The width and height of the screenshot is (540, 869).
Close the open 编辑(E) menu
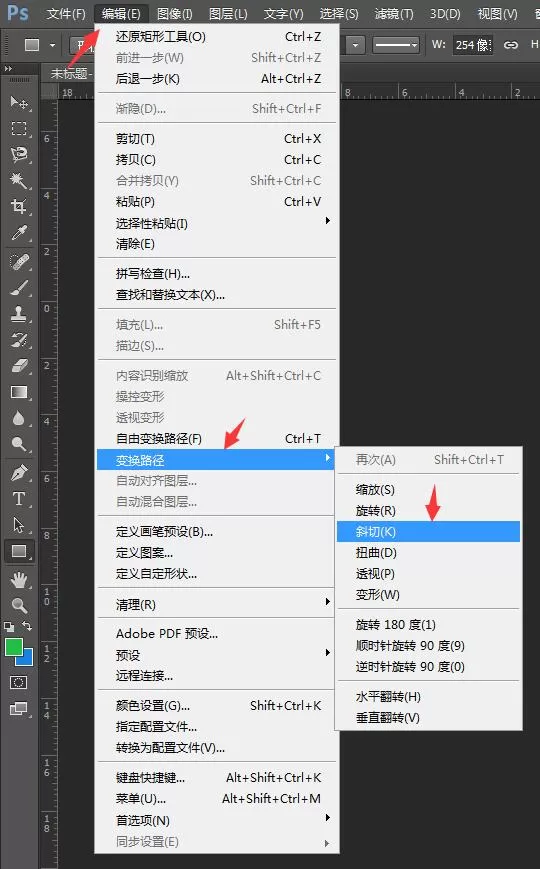[x=121, y=13]
